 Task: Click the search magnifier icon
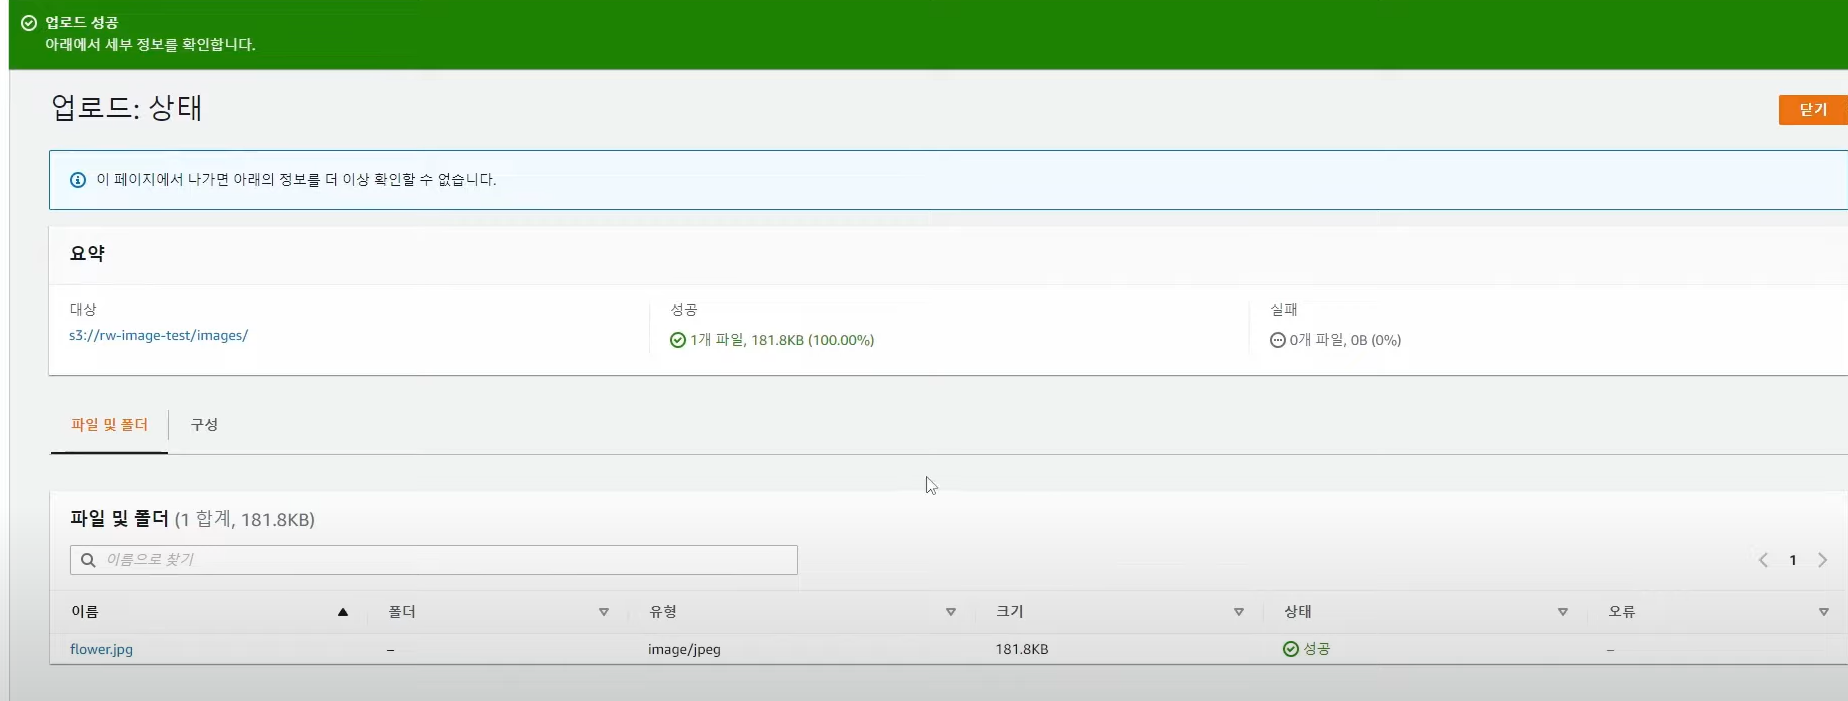[88, 560]
